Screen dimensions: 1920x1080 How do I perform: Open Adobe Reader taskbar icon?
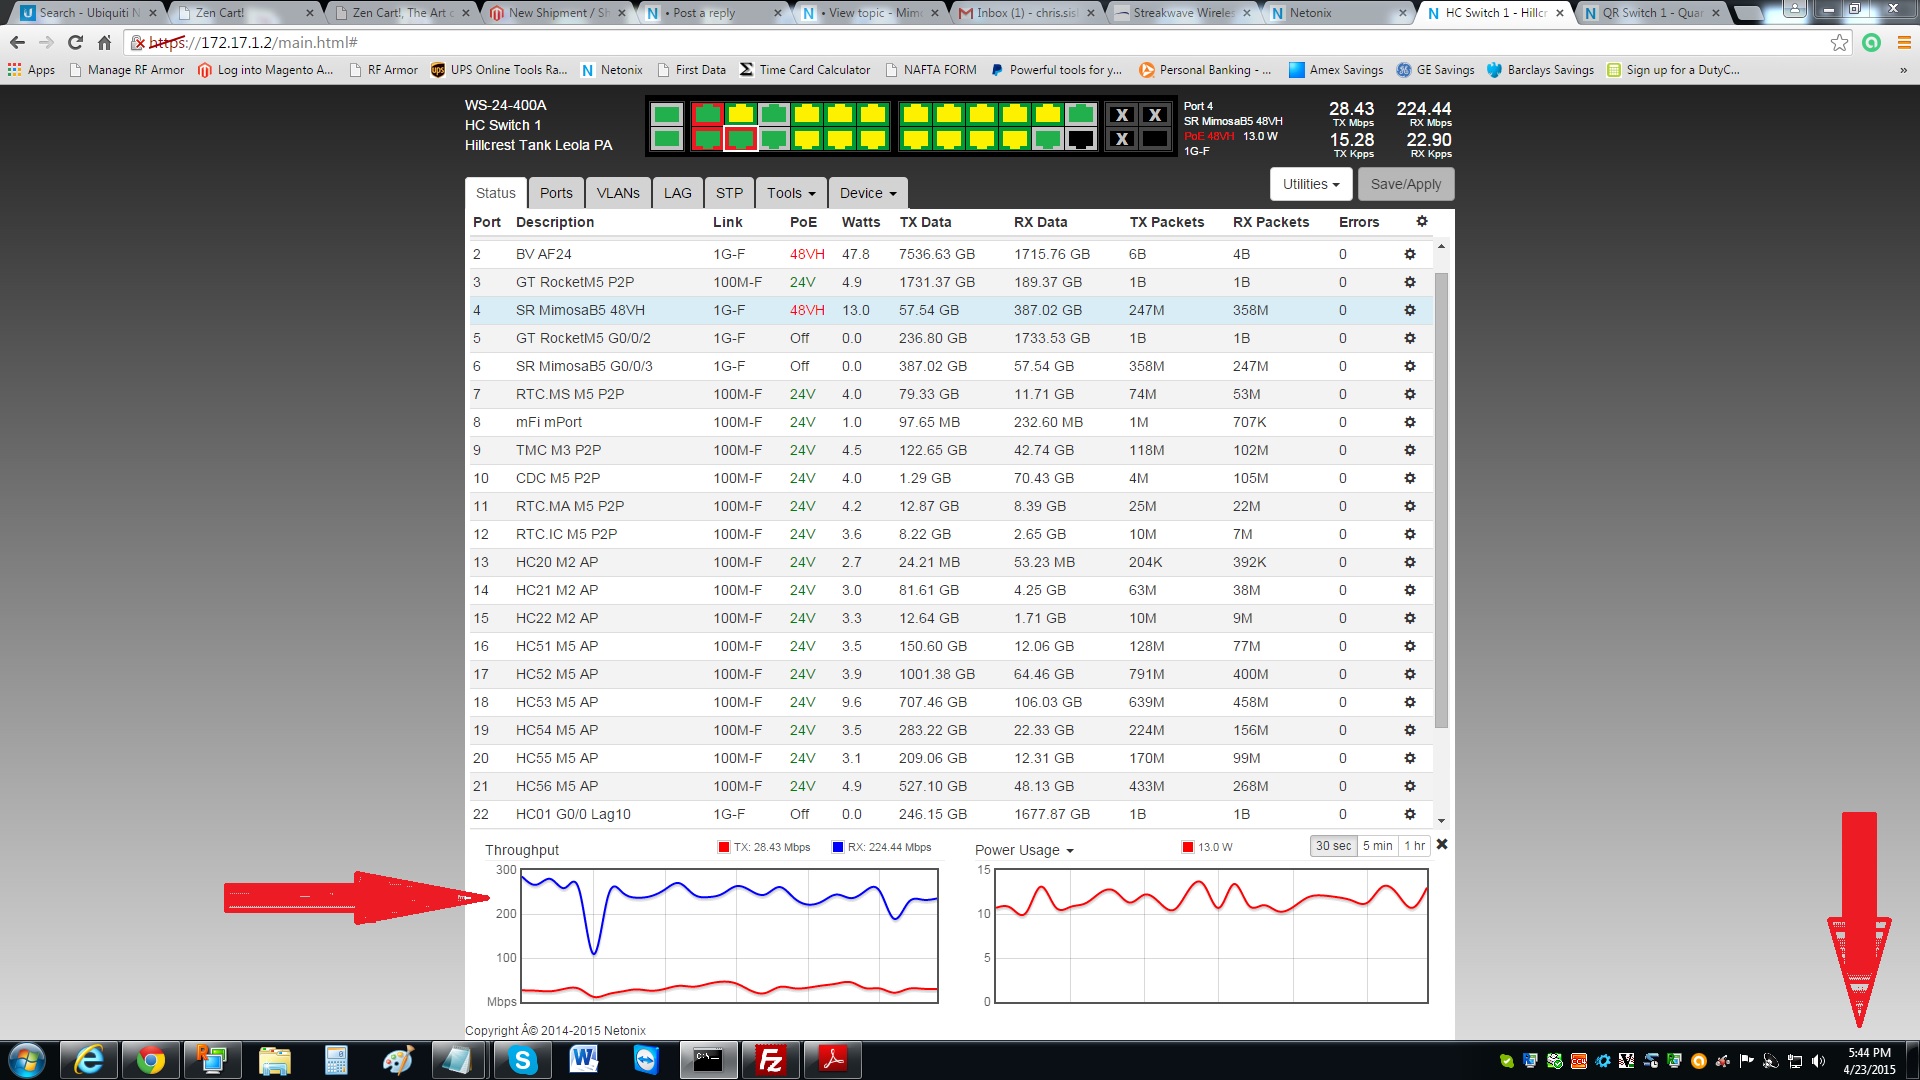(x=832, y=1059)
